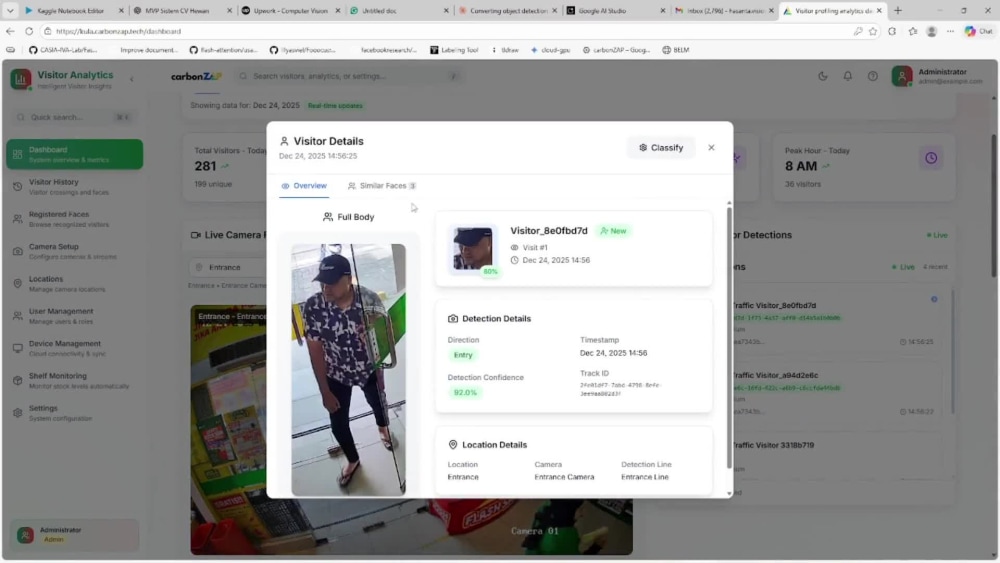Click the visitor details dialog scrollbar

click(x=729, y=337)
